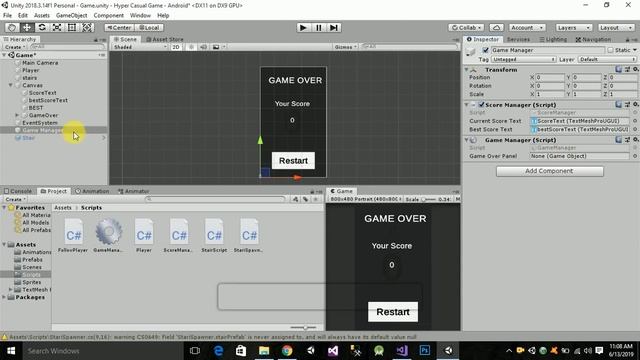Select the Scale tool in toolbar
Image resolution: width=640 pixels, height=360 pixels.
pyautogui.click(x=57, y=27)
